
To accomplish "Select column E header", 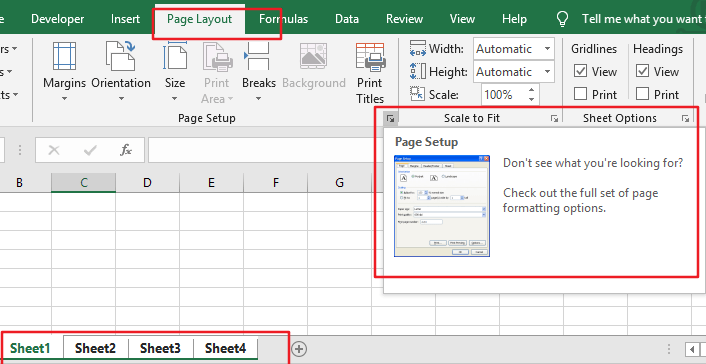I will point(211,182).
